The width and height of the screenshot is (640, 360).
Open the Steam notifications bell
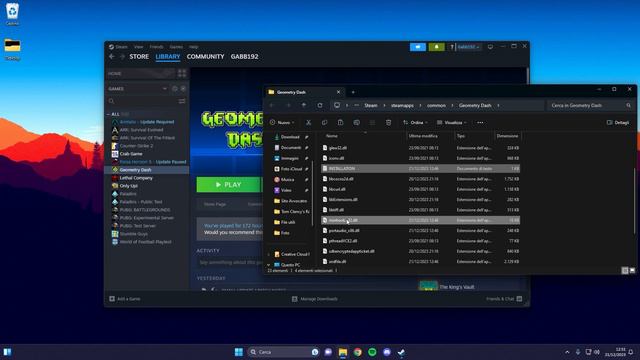[x=436, y=47]
